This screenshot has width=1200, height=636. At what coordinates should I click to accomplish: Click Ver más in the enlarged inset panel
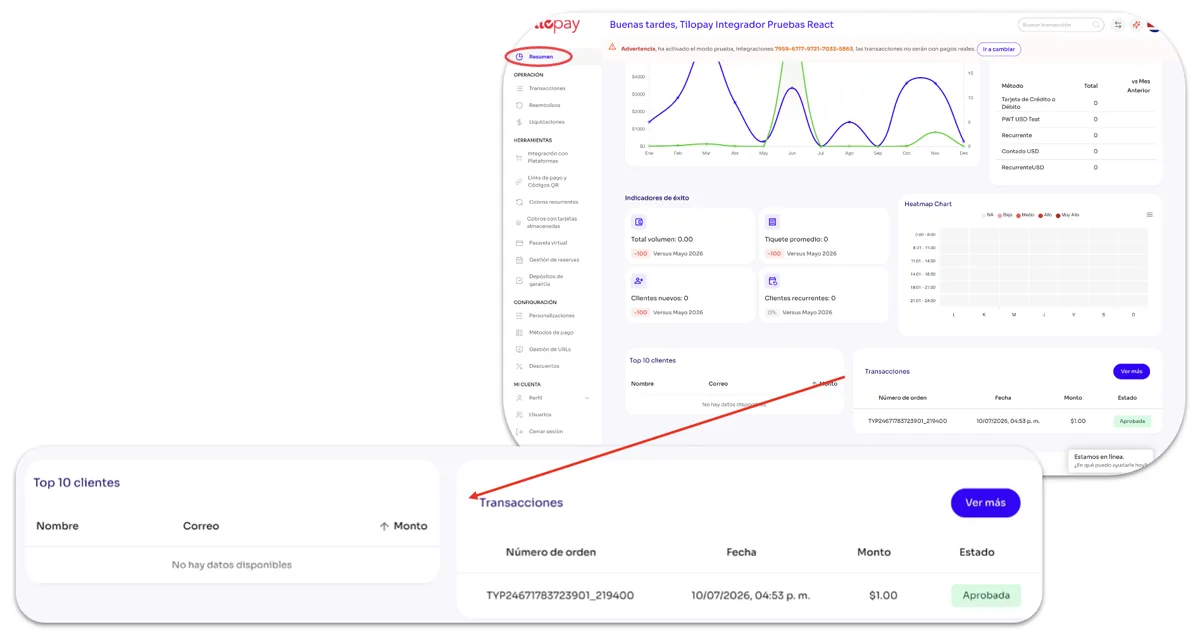985,503
